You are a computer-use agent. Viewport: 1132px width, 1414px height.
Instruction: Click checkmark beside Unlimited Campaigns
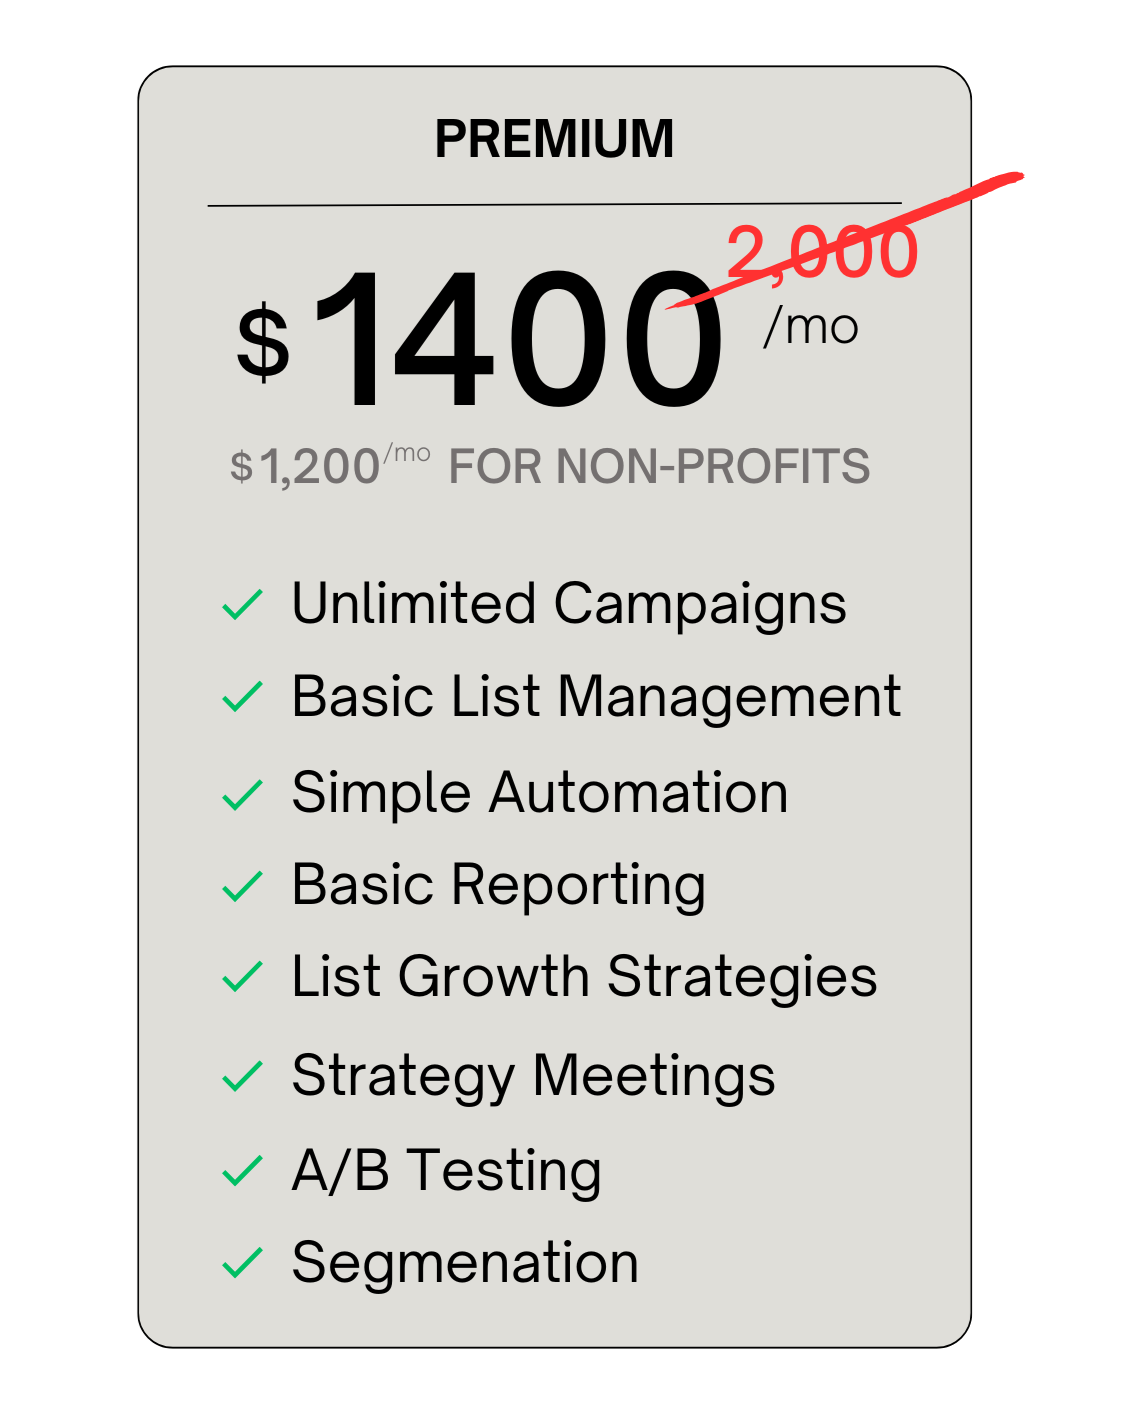(x=242, y=604)
